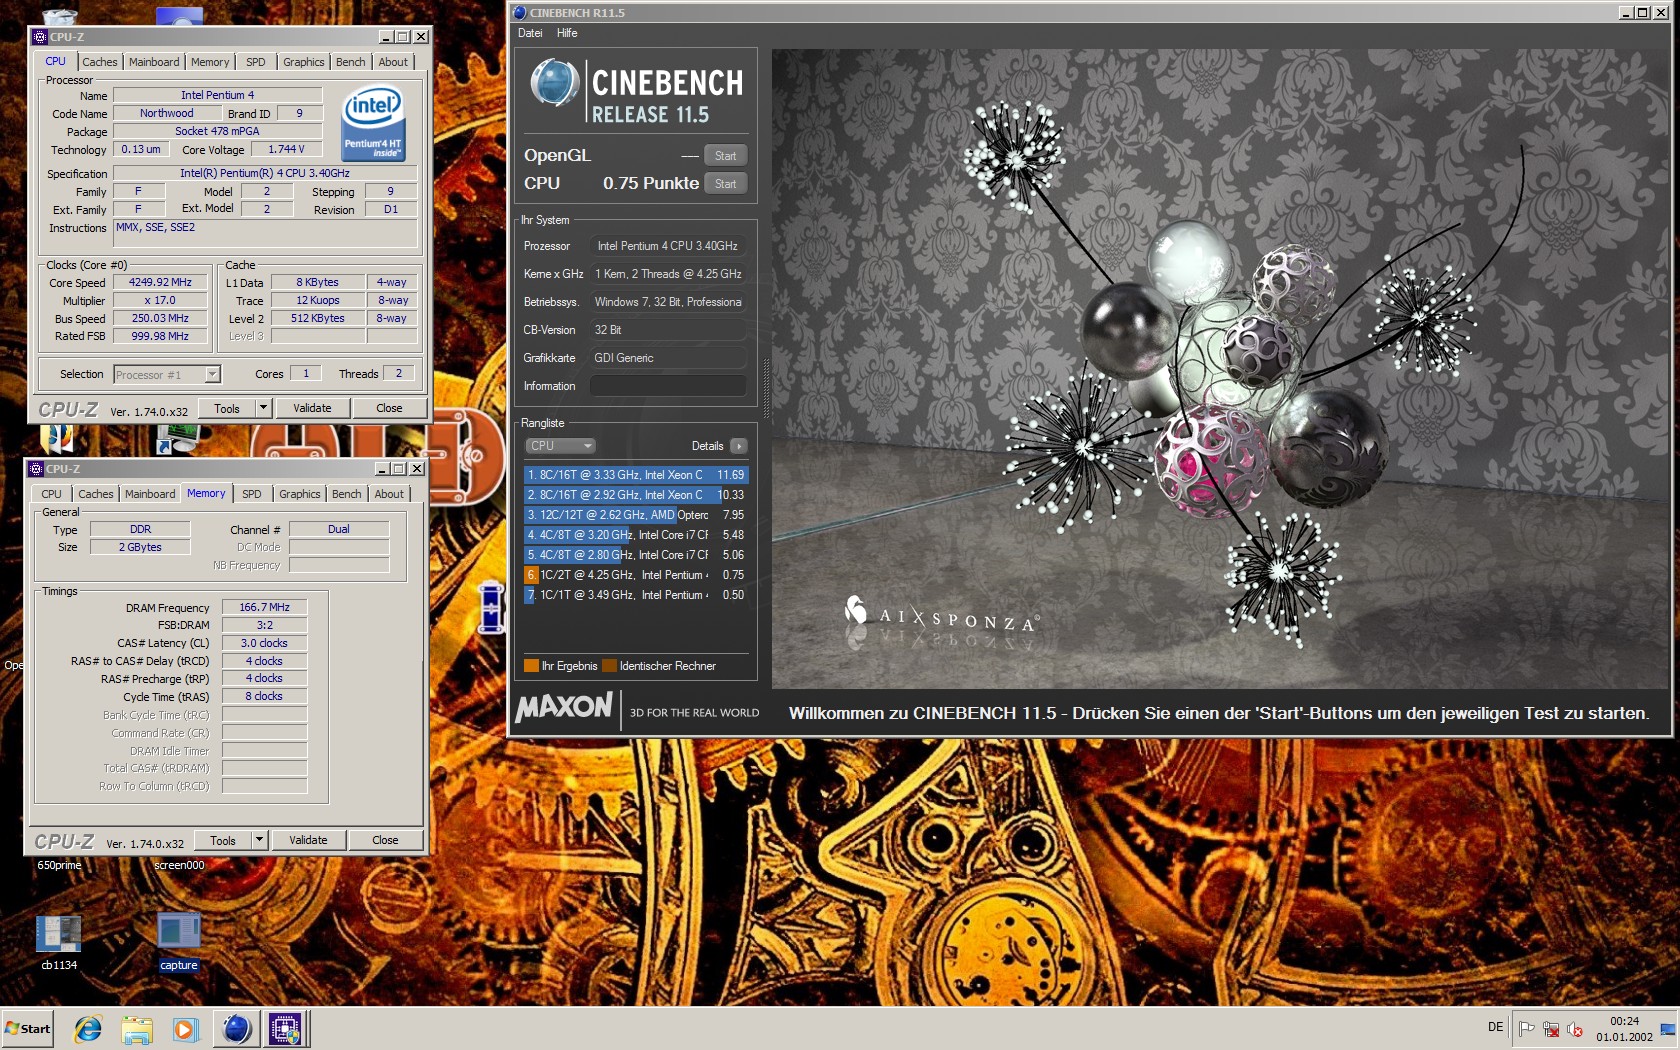The image size is (1680, 1050).
Task: Click the Information field in Cinebench
Action: point(667,386)
